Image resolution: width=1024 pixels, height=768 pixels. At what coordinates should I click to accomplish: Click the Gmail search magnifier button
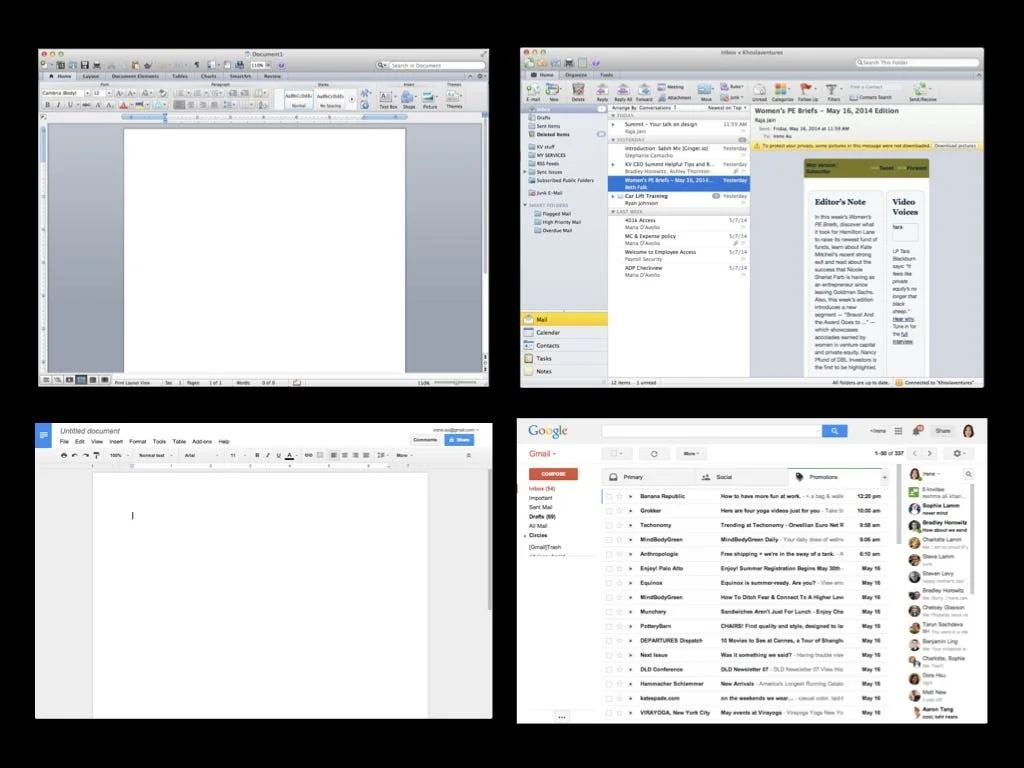[x=834, y=431]
